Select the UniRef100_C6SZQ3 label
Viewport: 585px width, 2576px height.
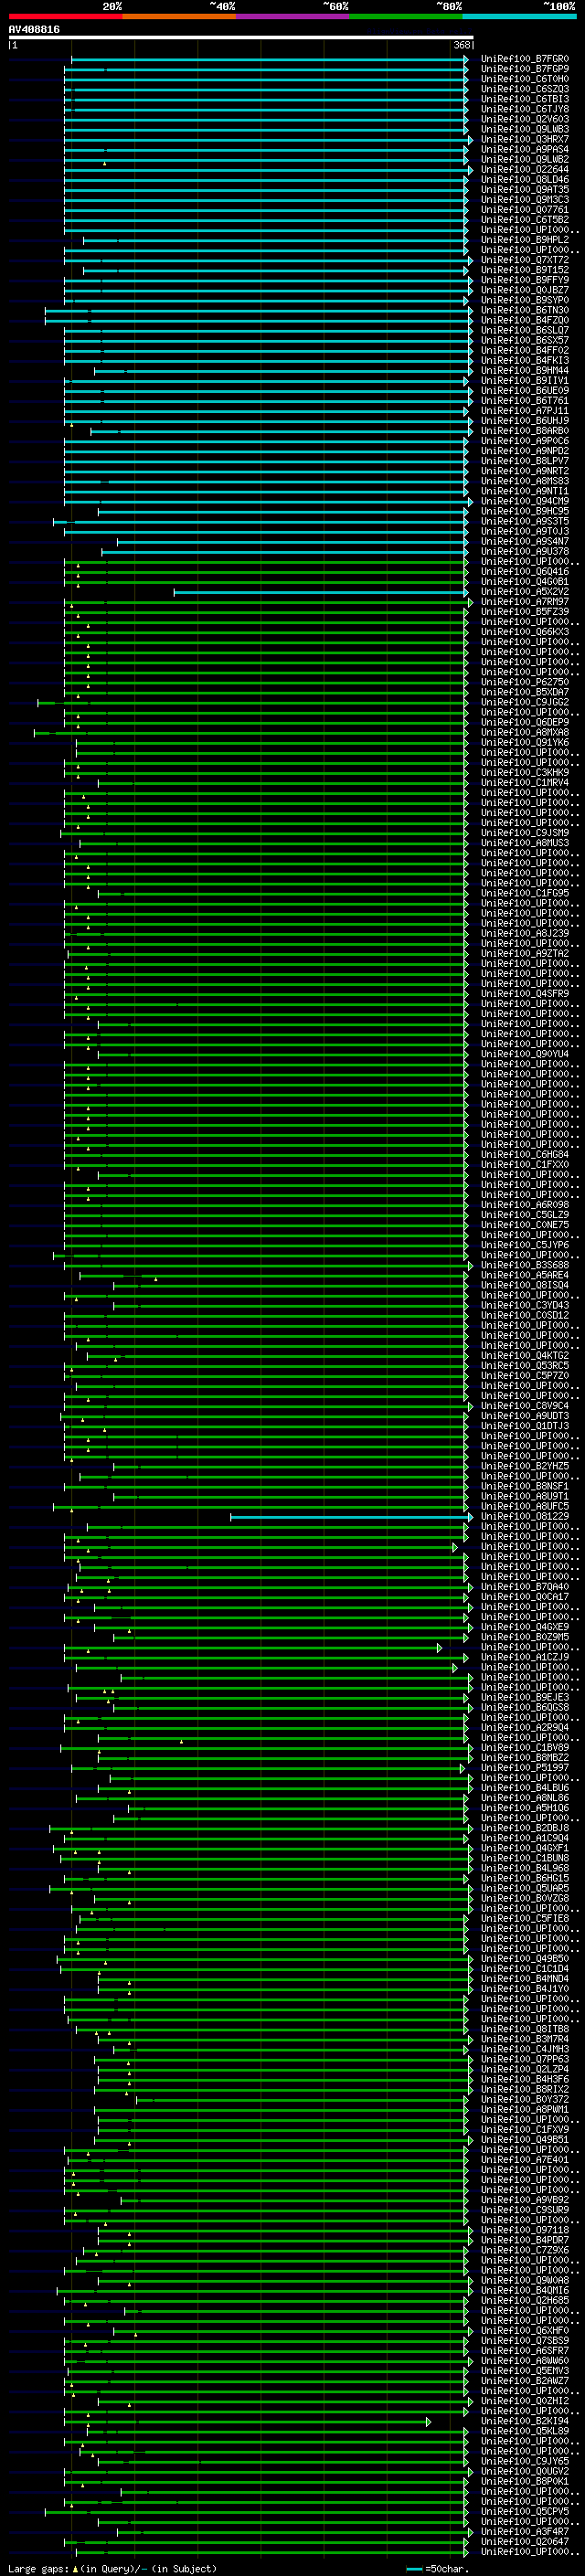525,89
